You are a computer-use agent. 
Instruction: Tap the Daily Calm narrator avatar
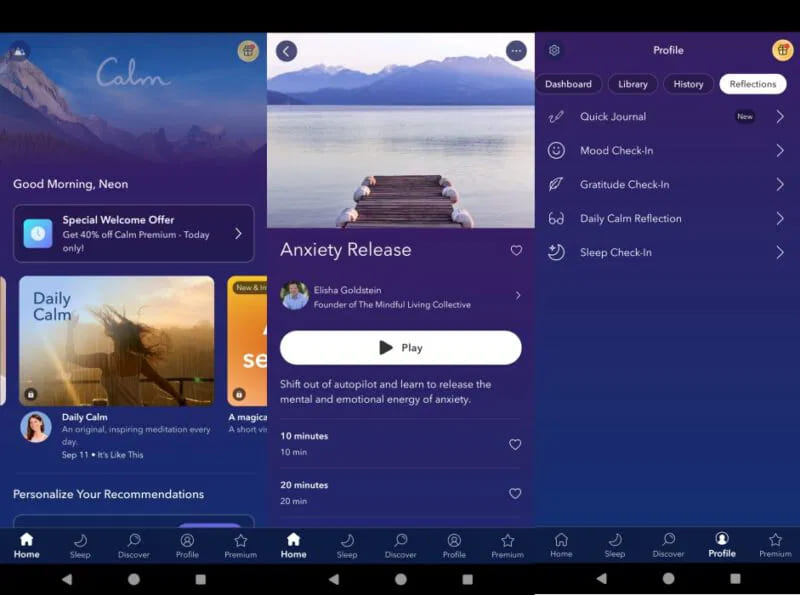pyautogui.click(x=36, y=427)
